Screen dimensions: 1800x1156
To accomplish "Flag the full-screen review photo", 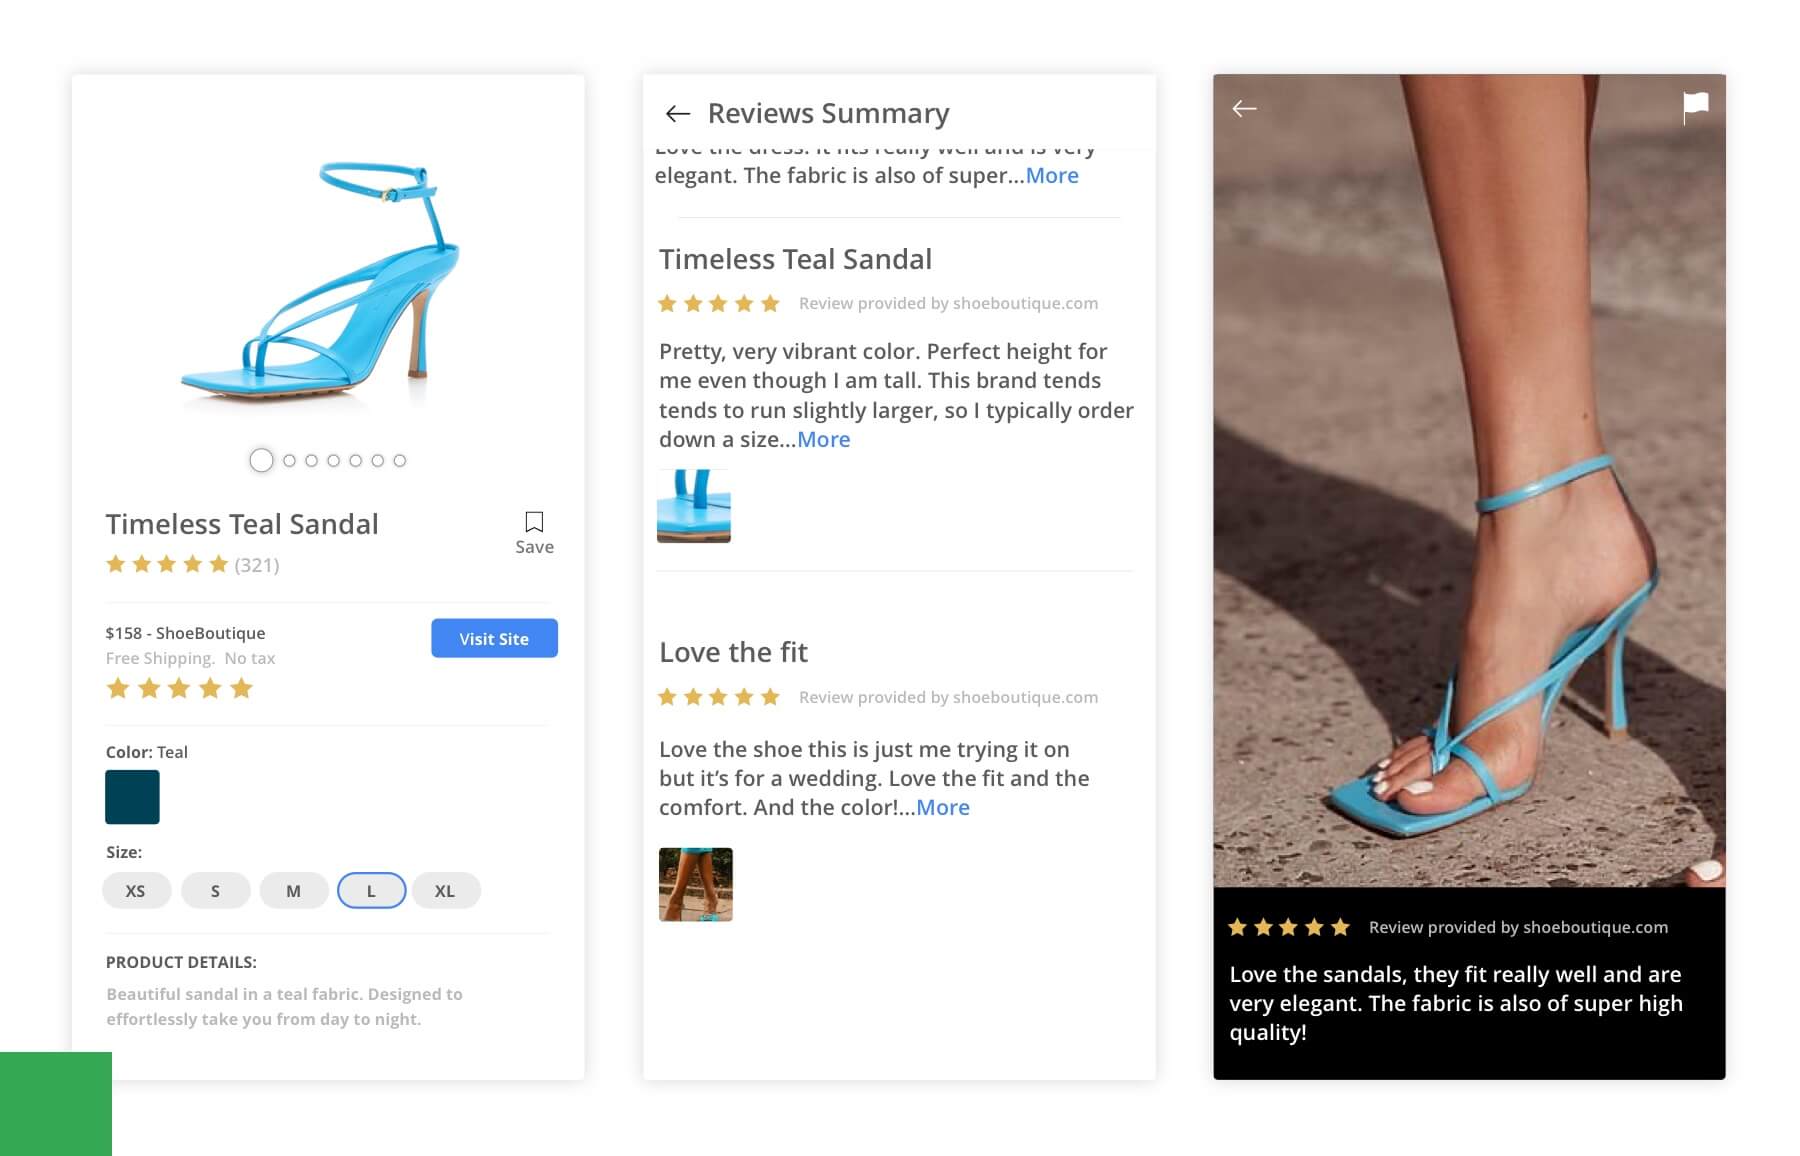I will 1696,108.
